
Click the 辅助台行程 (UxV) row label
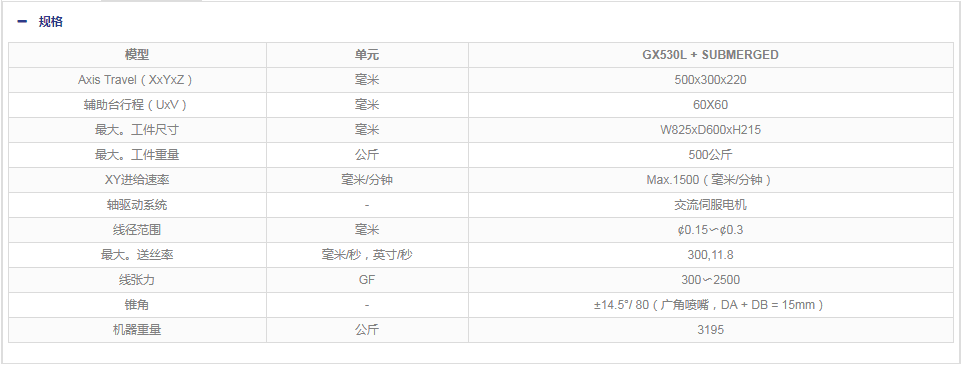(137, 105)
